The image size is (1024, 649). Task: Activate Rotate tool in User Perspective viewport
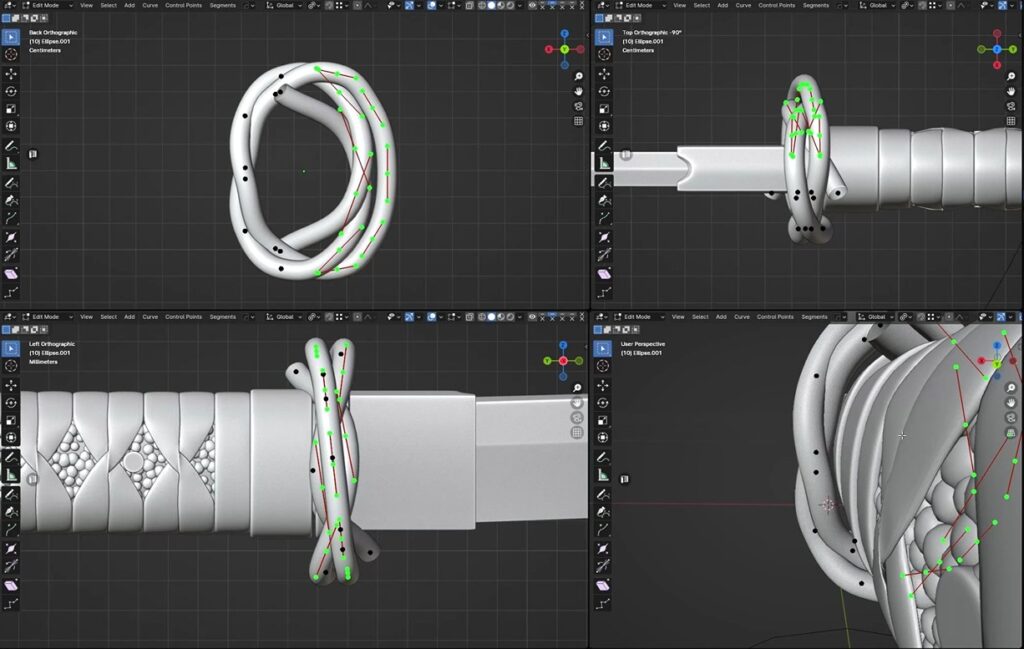pyautogui.click(x=603, y=403)
